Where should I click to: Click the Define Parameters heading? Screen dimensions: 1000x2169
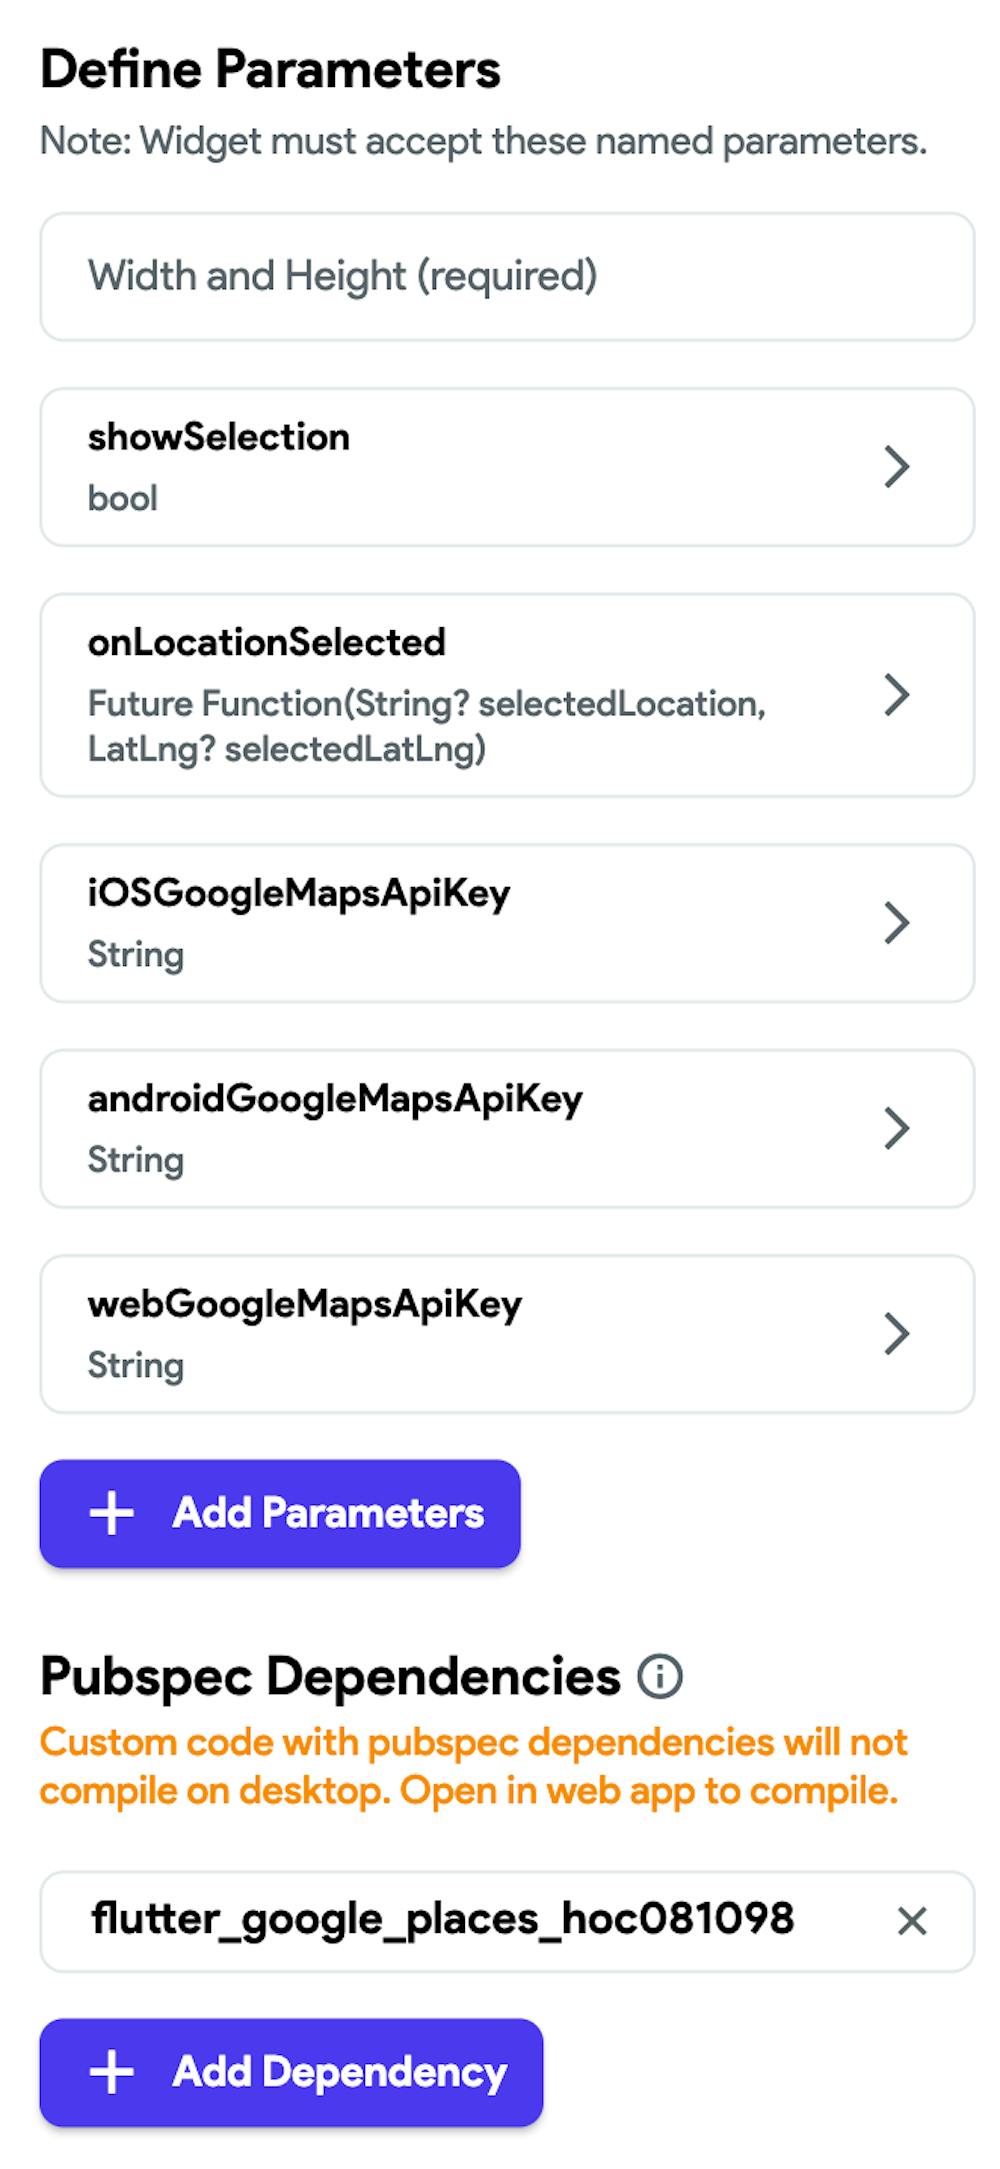point(270,68)
